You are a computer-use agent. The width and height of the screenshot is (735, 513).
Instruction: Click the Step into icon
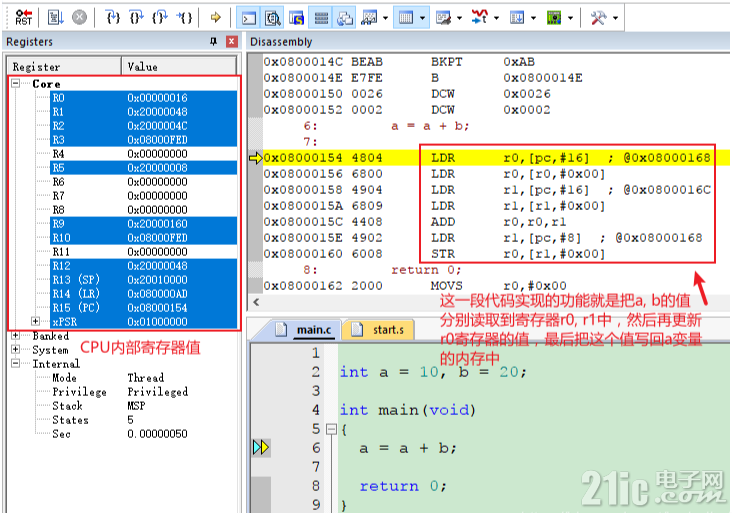pyautogui.click(x=113, y=18)
